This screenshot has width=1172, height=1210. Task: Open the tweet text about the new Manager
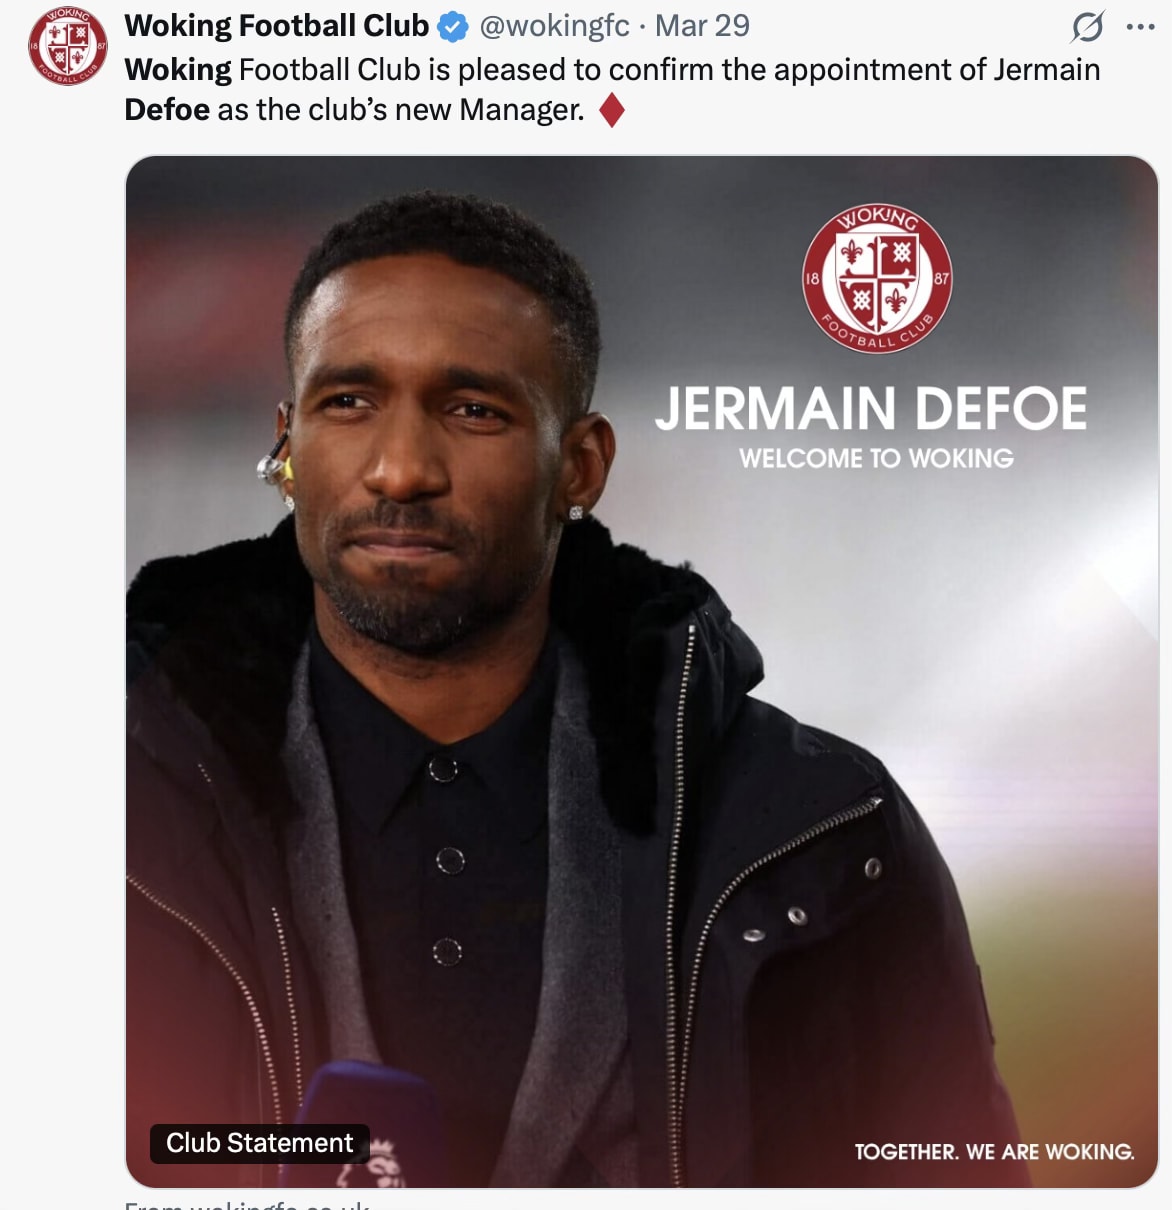pos(612,90)
